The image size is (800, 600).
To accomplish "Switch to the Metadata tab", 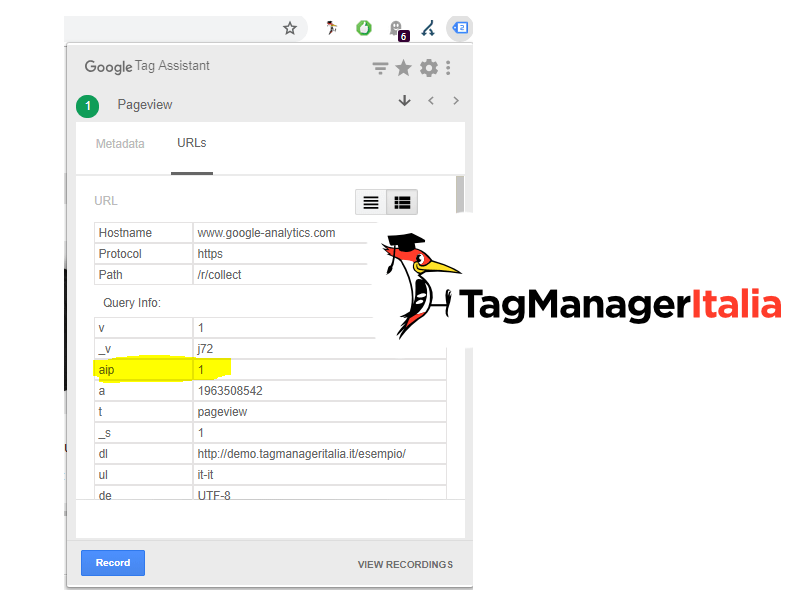I will pyautogui.click(x=120, y=144).
